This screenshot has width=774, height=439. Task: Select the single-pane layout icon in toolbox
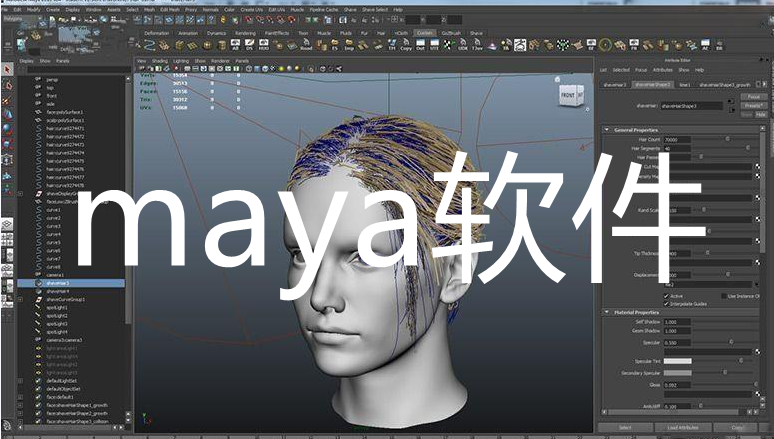coord(7,225)
